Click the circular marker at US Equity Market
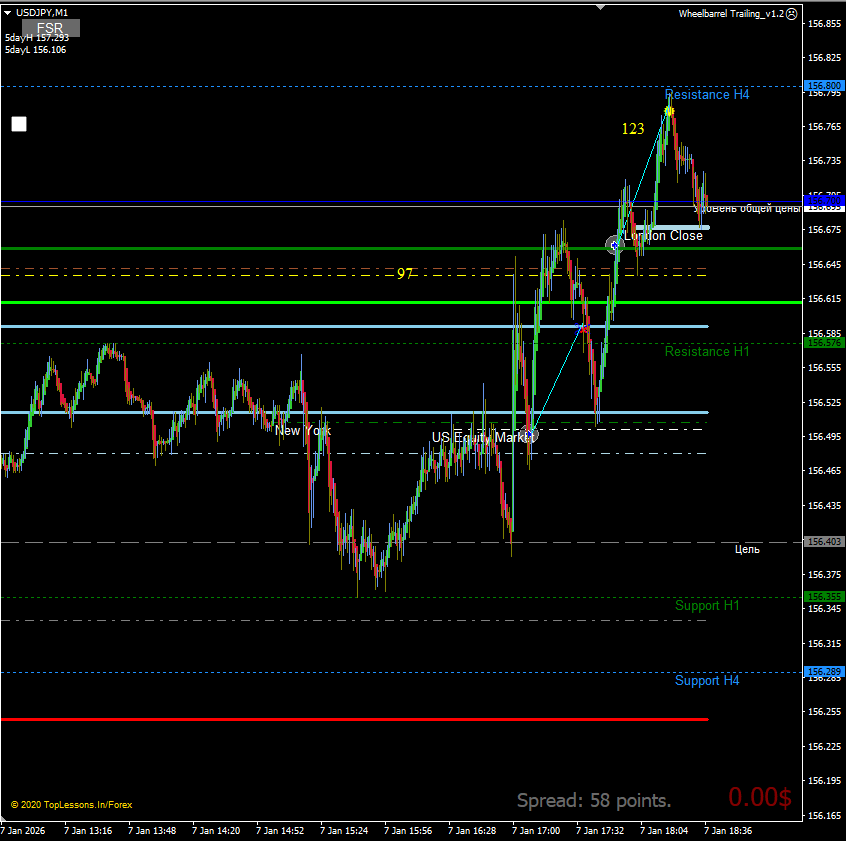846x841 pixels. pos(530,434)
